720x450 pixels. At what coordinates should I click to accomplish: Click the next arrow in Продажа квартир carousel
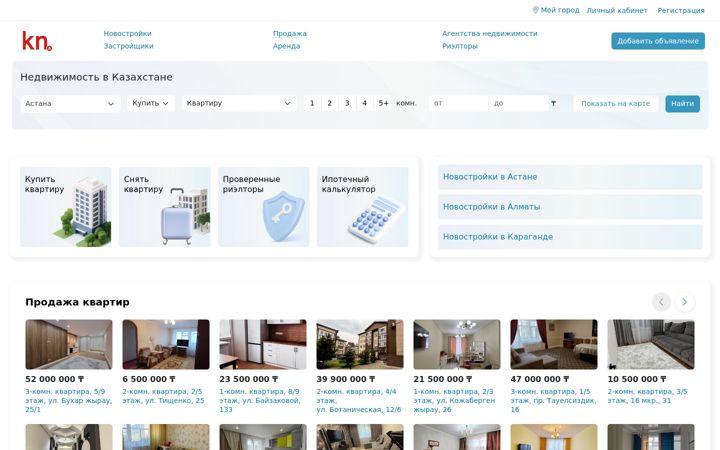685,302
